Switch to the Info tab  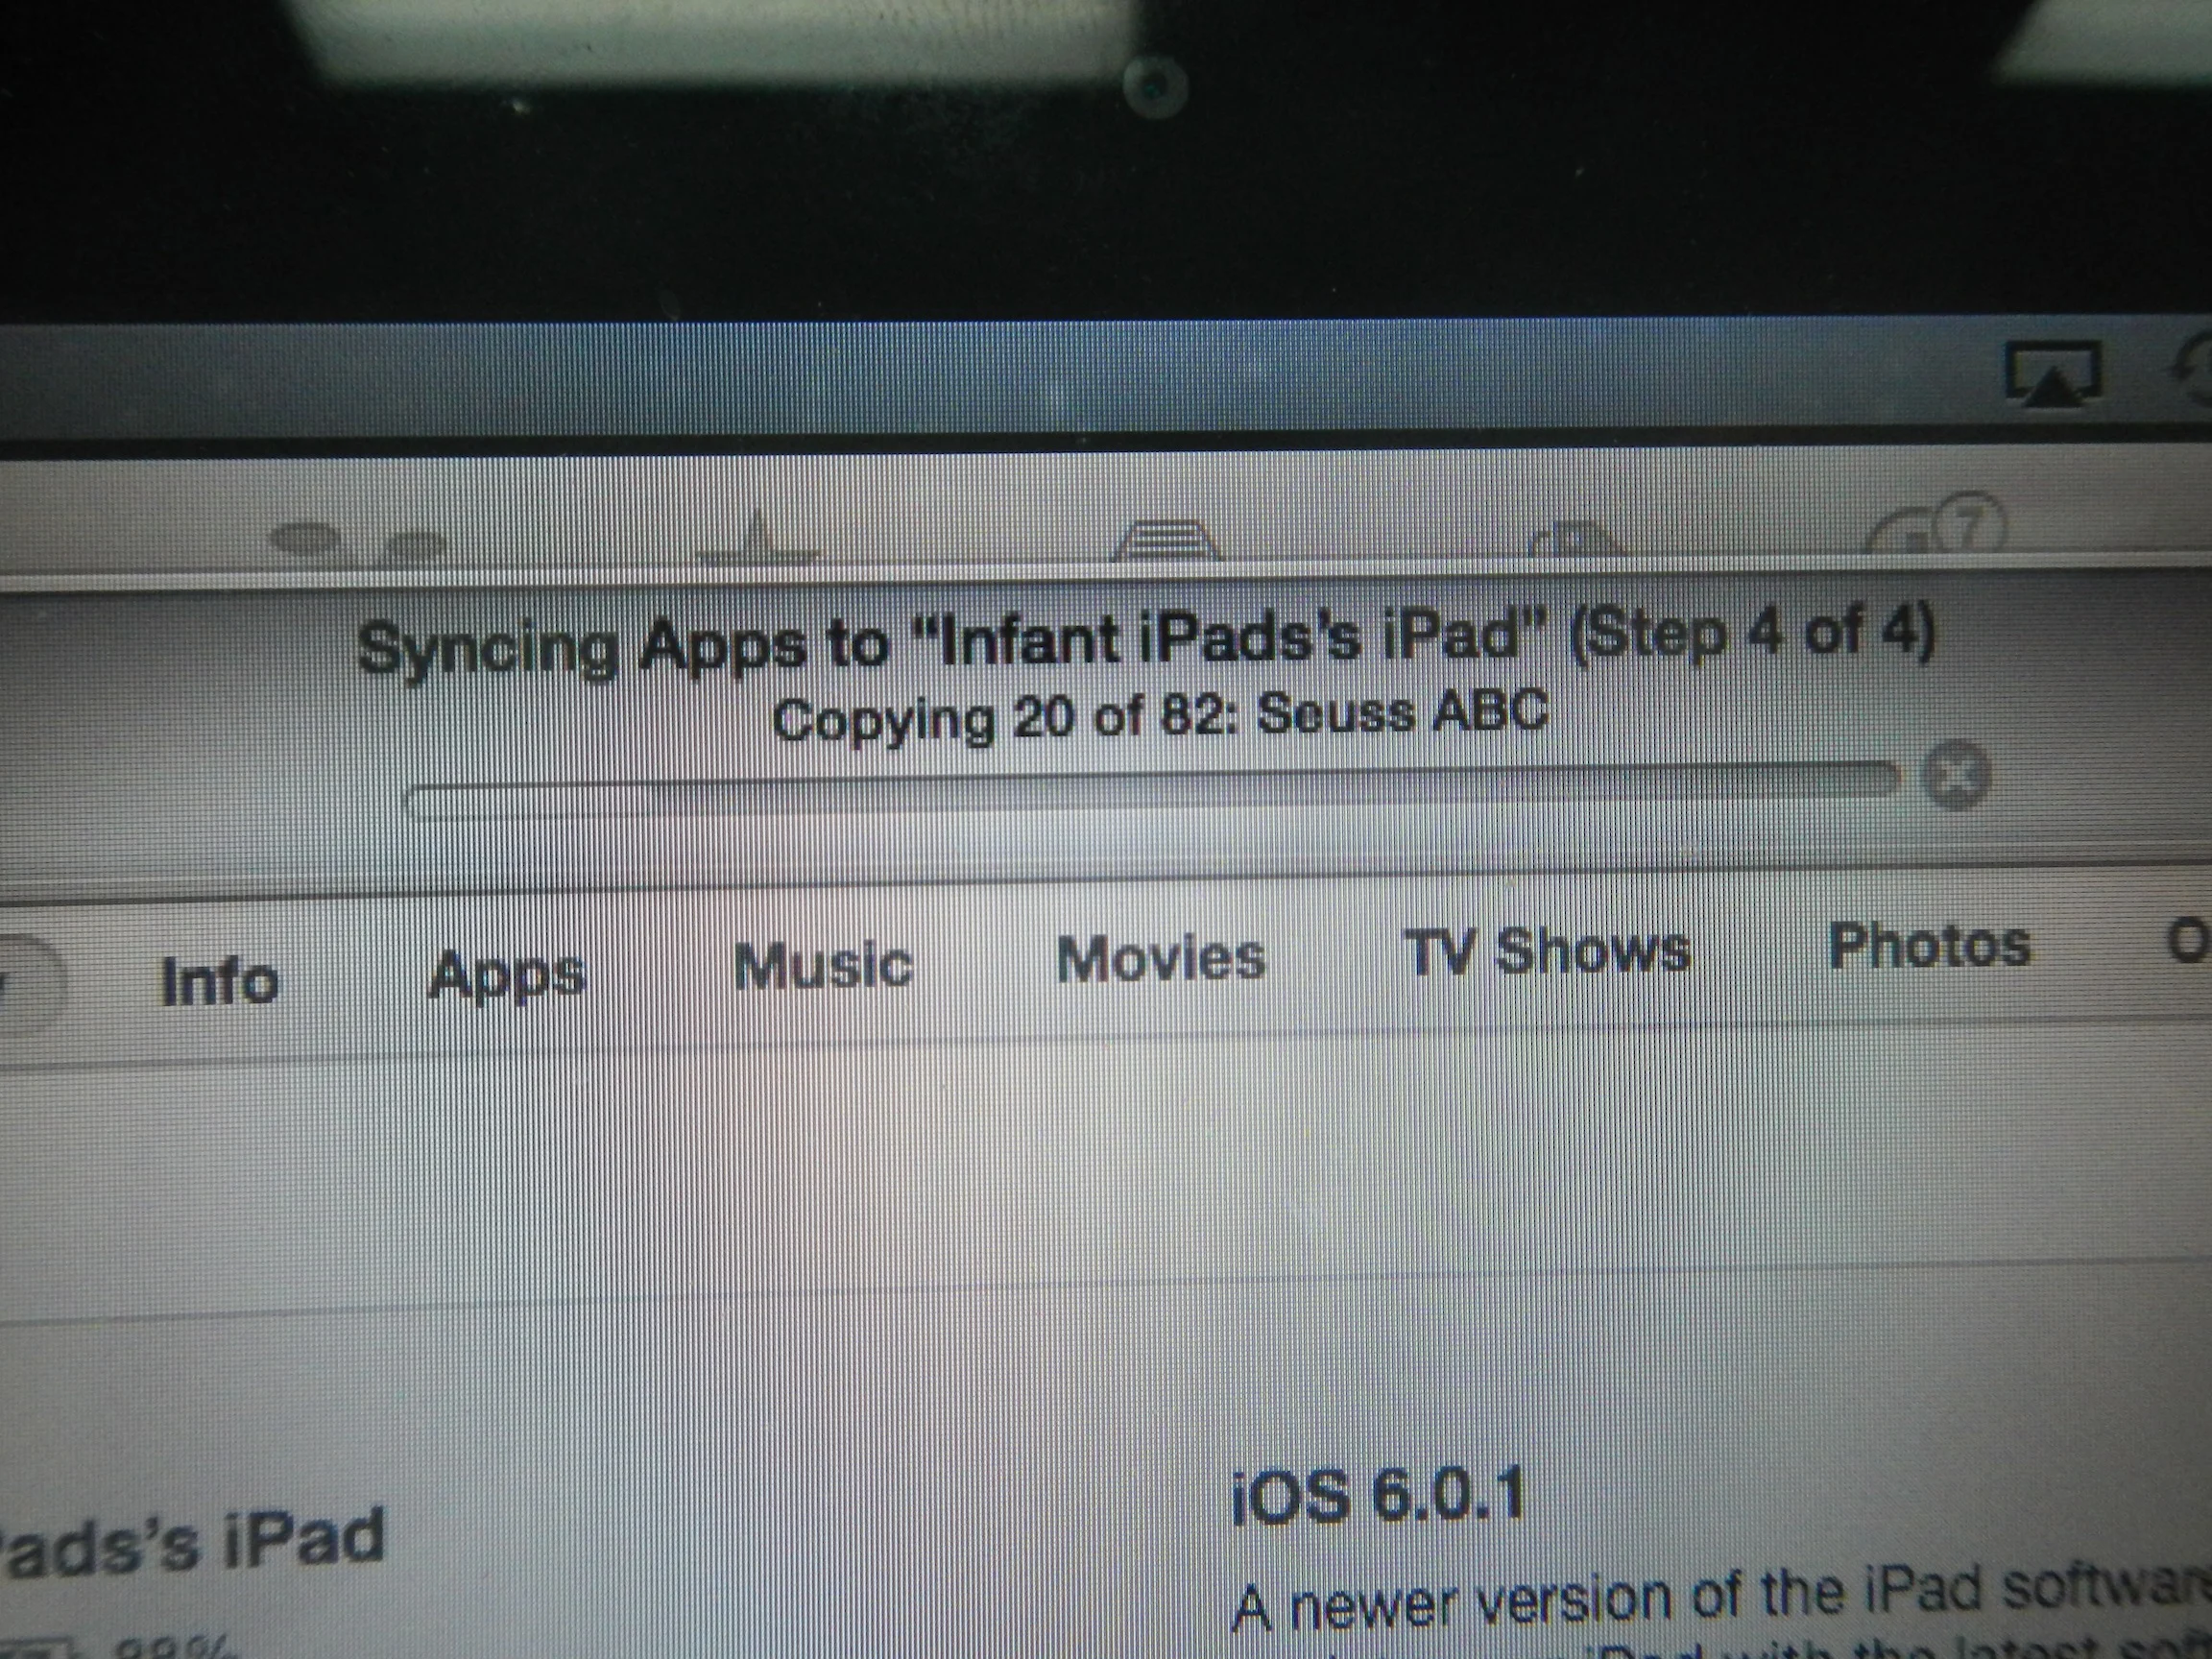tap(219, 981)
